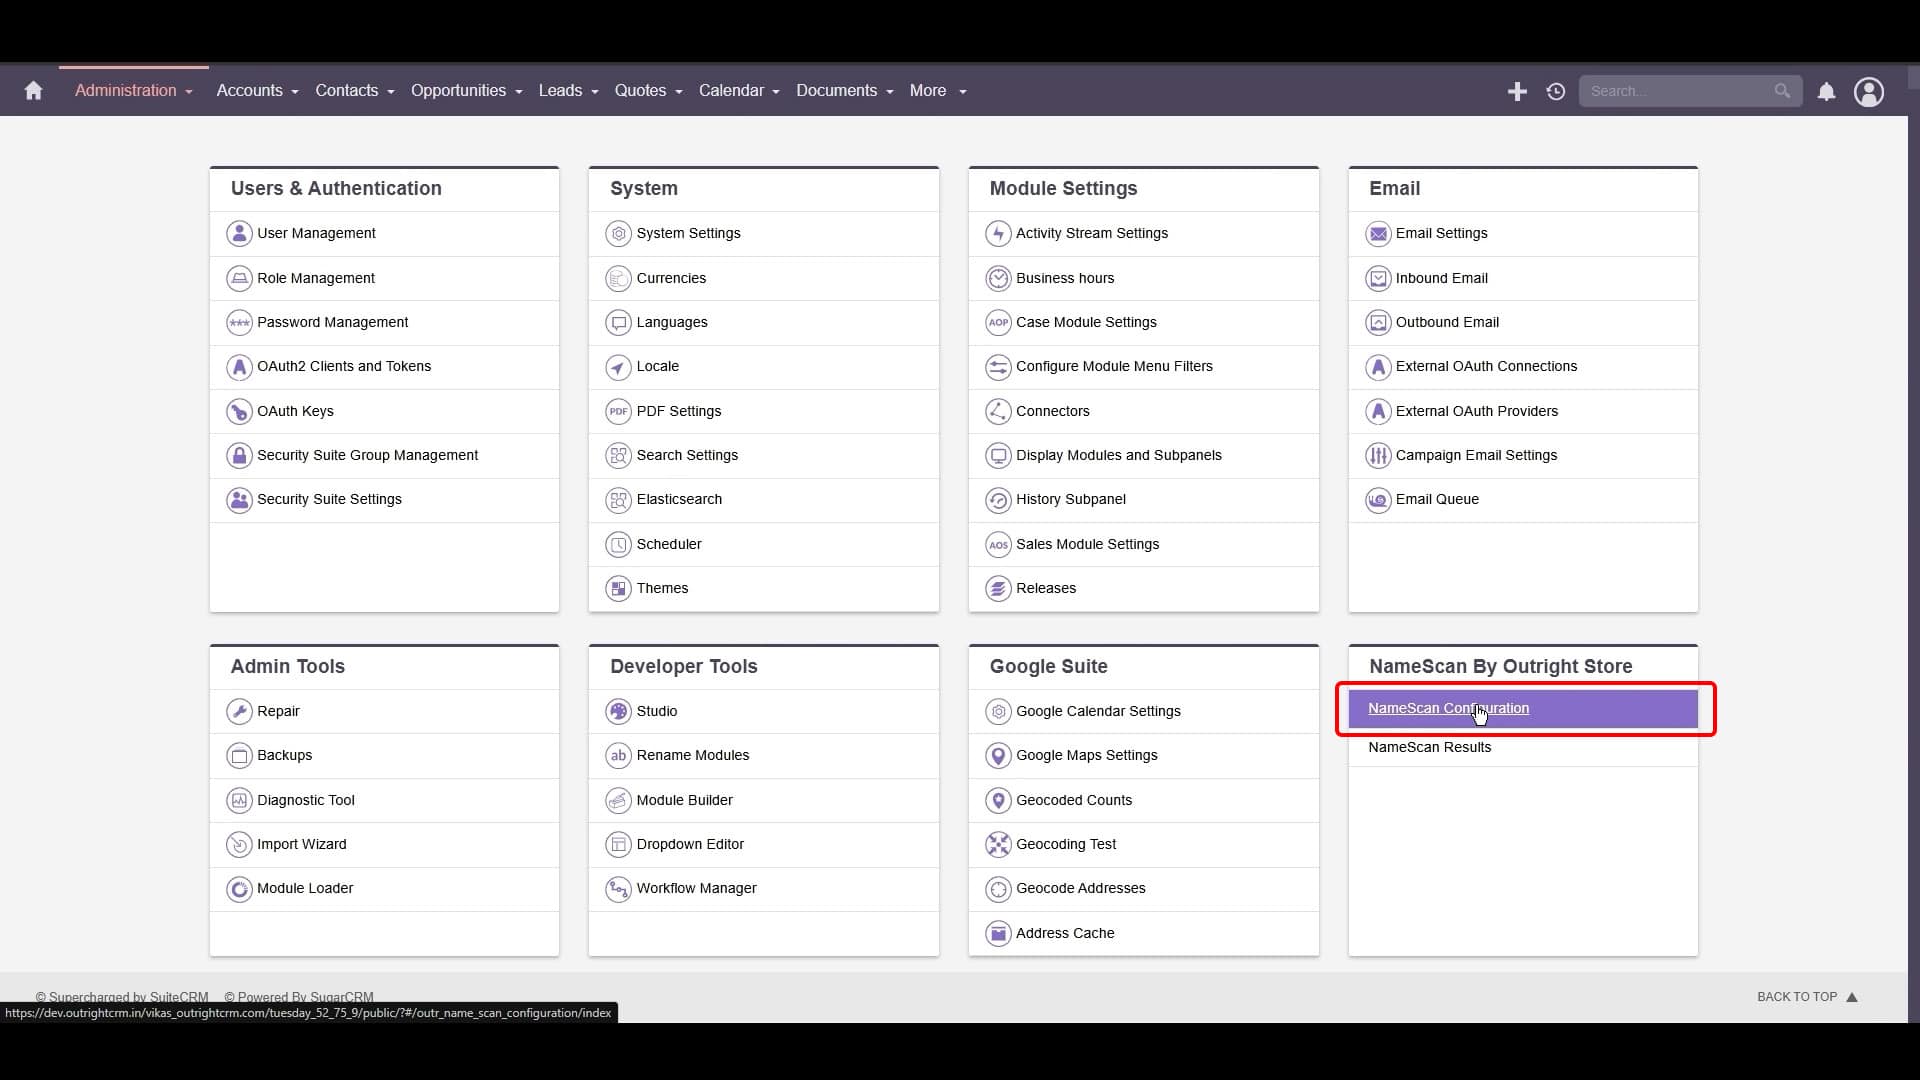Click the Google Calendar Settings icon

click(x=998, y=711)
